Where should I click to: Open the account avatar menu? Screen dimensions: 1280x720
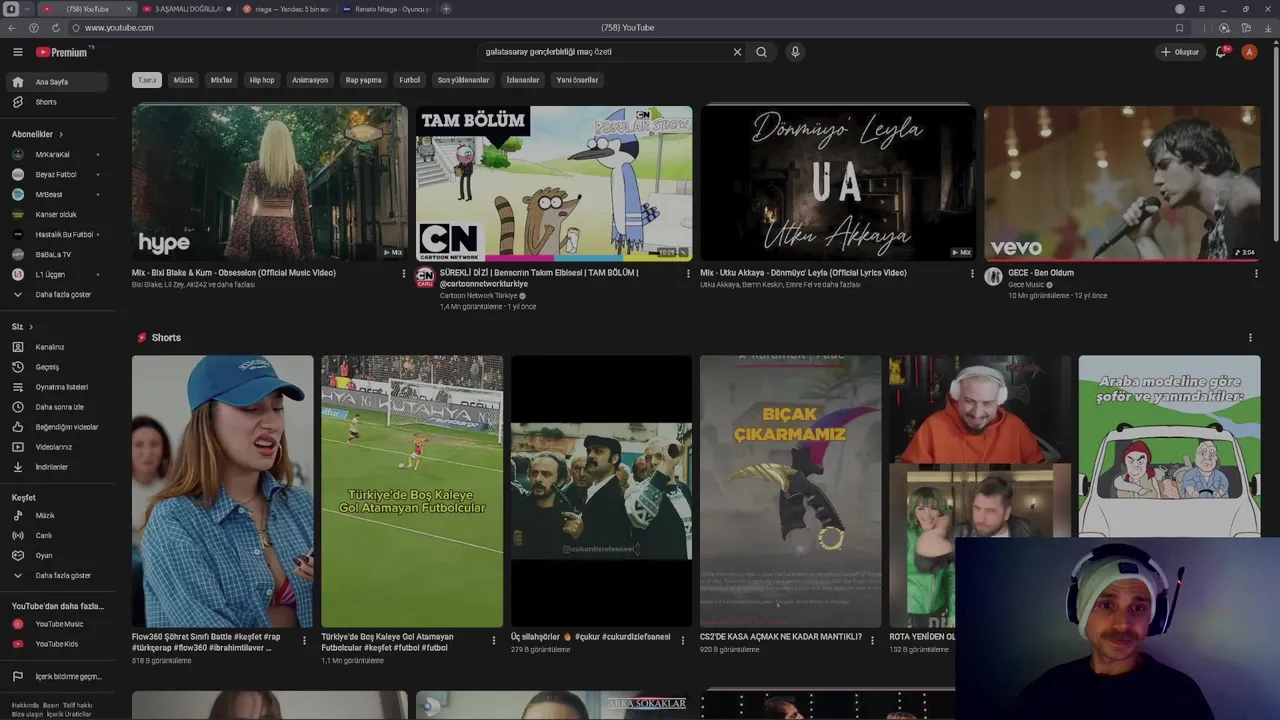[x=1249, y=52]
